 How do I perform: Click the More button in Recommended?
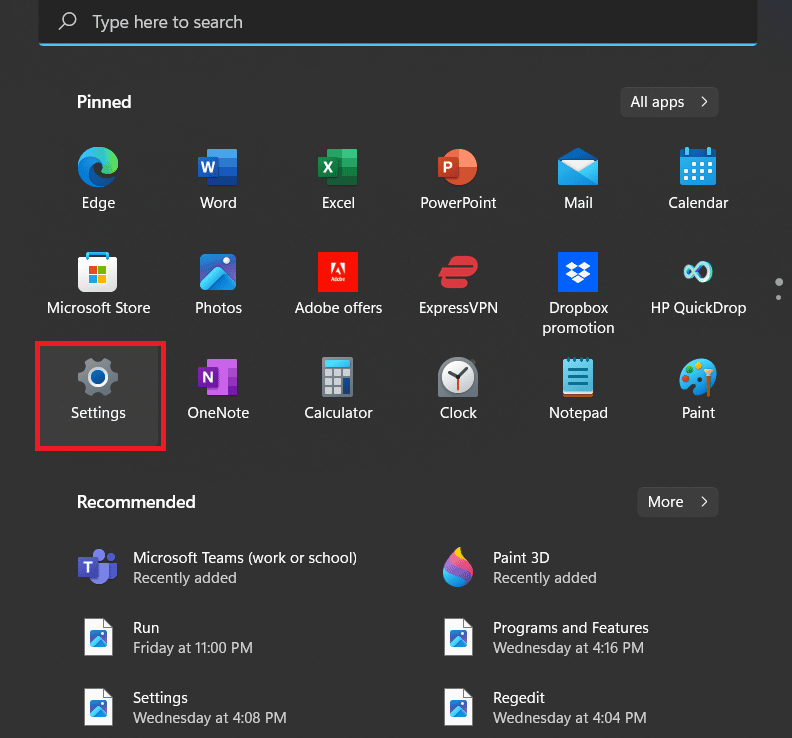point(677,502)
